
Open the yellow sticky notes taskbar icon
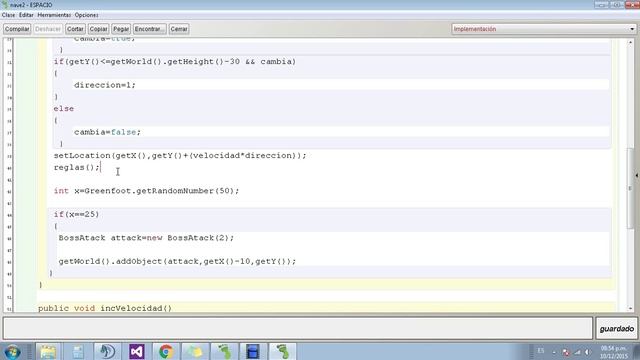[195, 351]
